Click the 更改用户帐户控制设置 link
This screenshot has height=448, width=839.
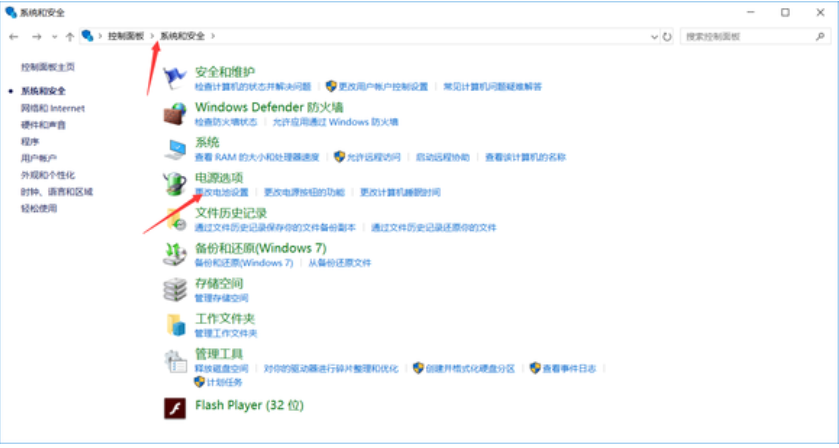coord(382,87)
